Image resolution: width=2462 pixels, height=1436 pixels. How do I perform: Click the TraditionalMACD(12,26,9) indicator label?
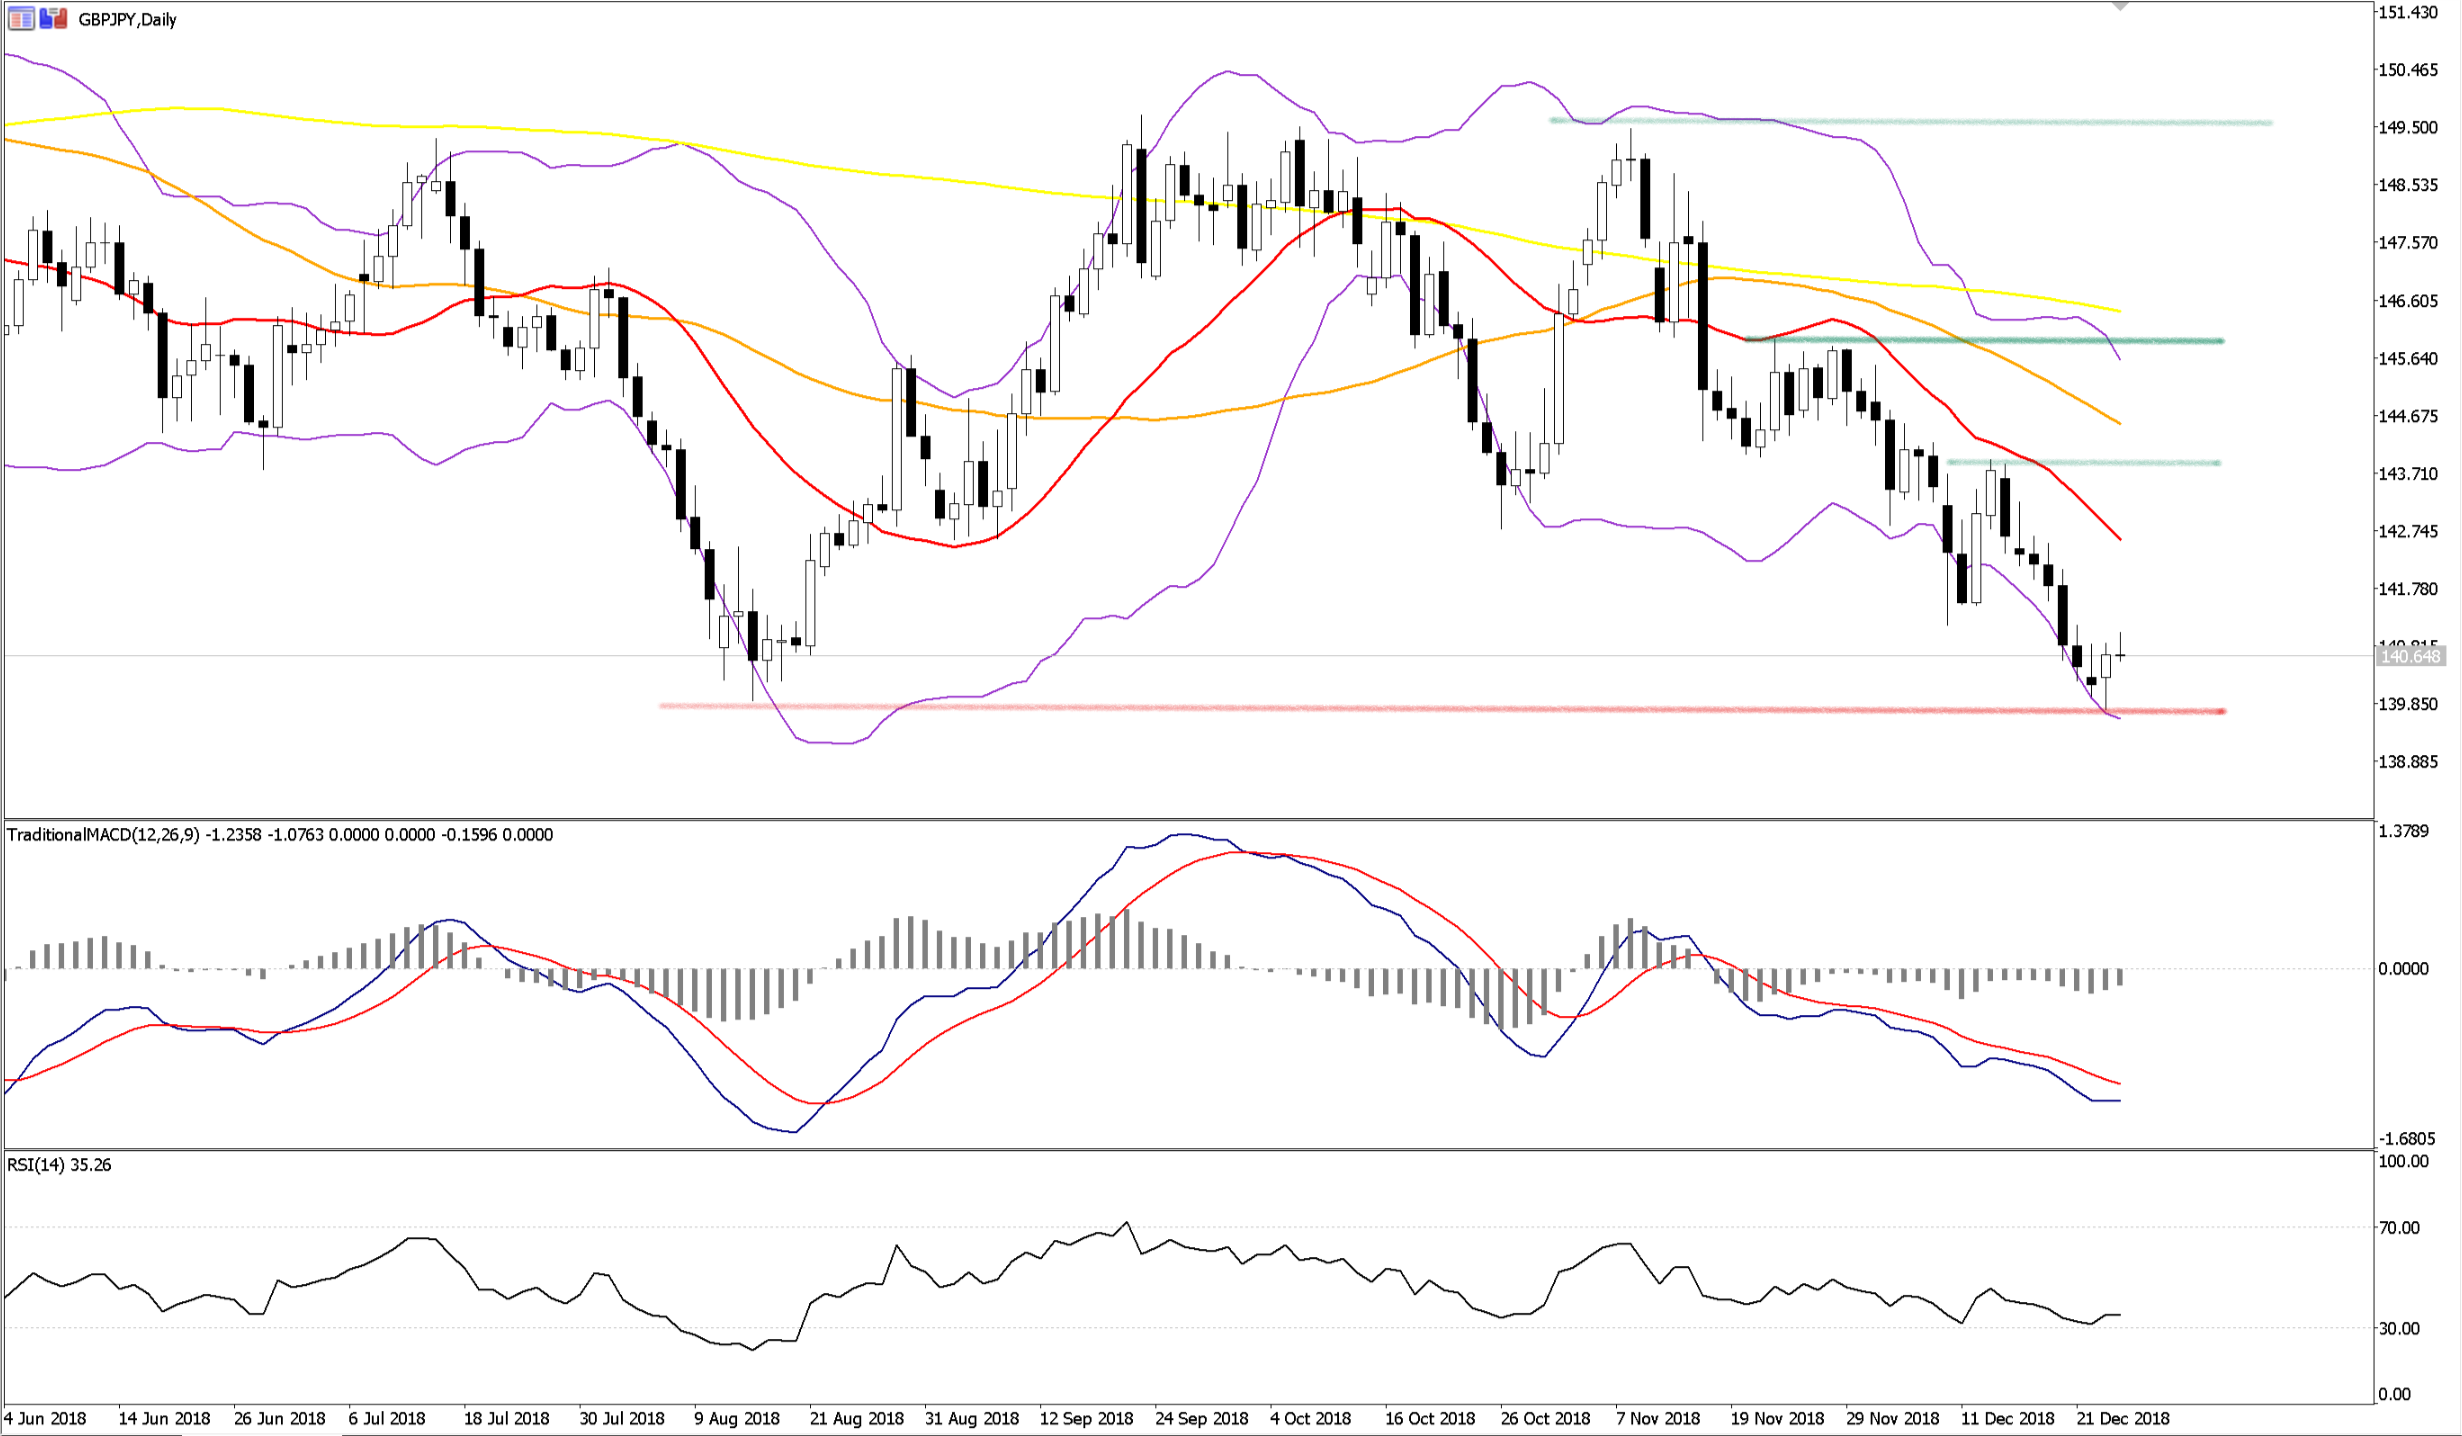(x=103, y=835)
